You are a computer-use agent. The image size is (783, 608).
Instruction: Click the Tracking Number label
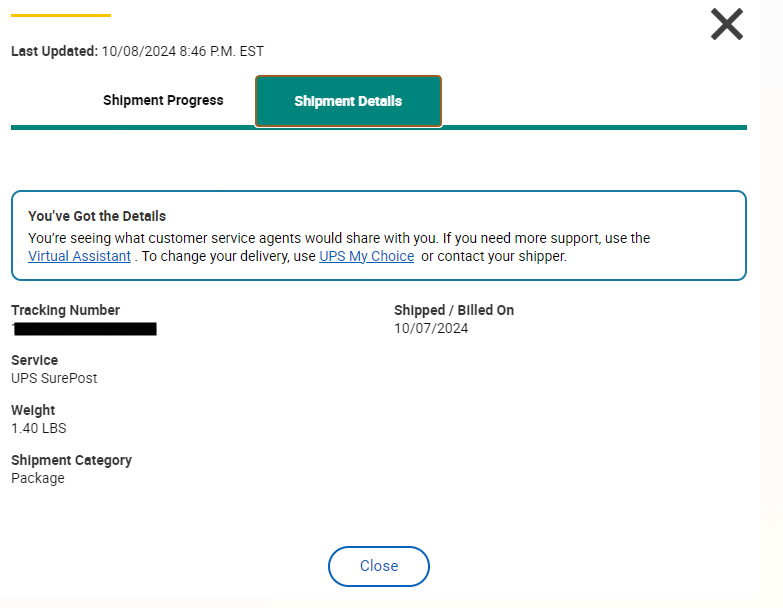pos(65,310)
